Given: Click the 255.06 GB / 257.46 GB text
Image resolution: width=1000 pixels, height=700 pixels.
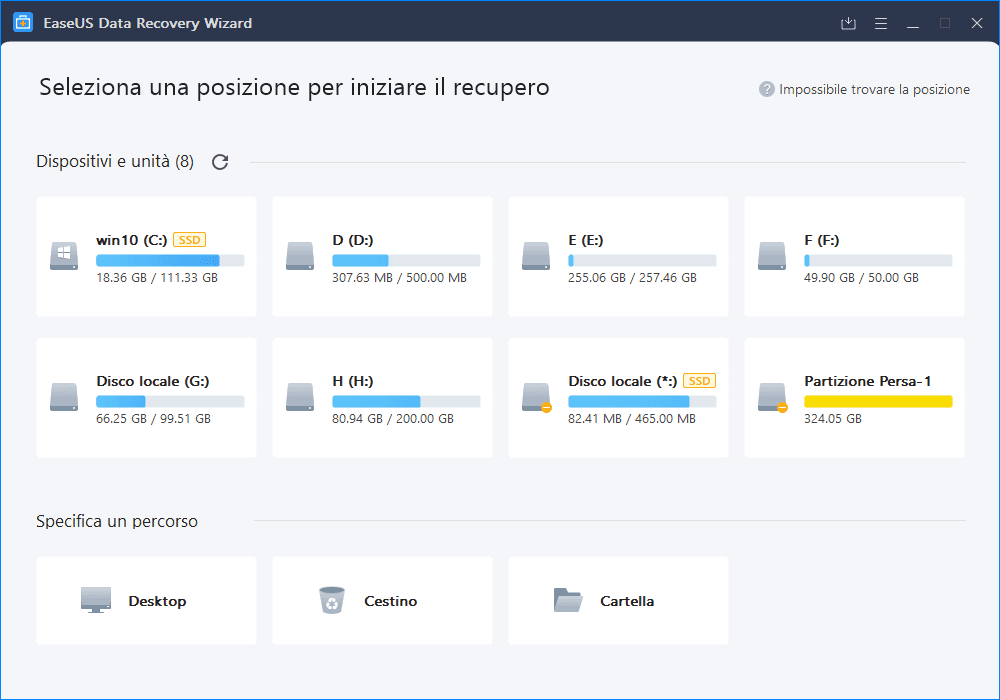Looking at the screenshot, I should tap(632, 278).
